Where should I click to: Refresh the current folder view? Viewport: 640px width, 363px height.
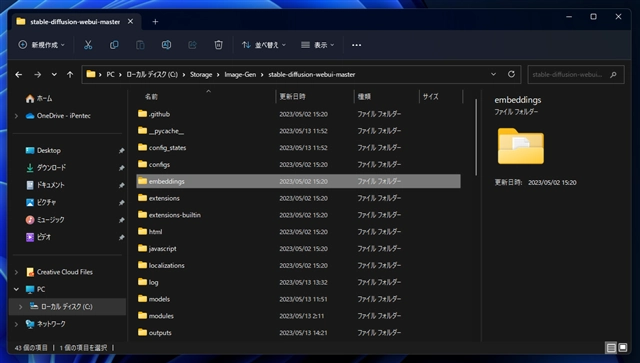[x=511, y=74]
